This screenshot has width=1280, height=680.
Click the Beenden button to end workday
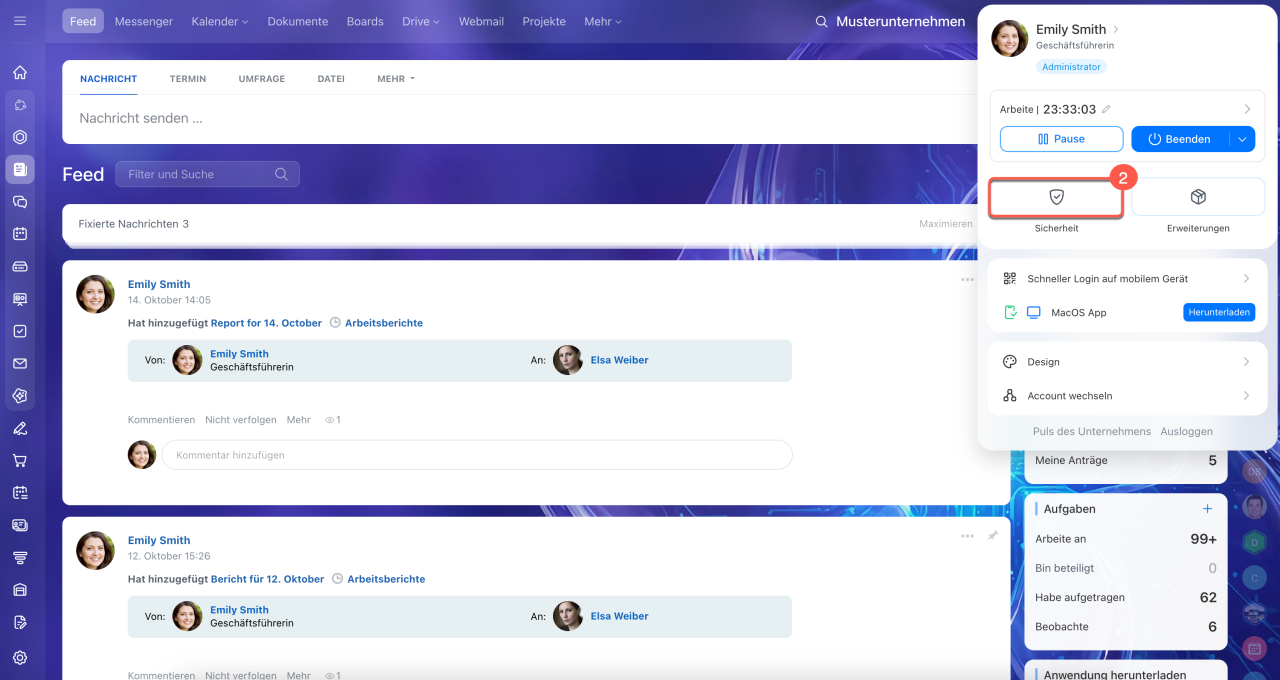tap(1181, 139)
